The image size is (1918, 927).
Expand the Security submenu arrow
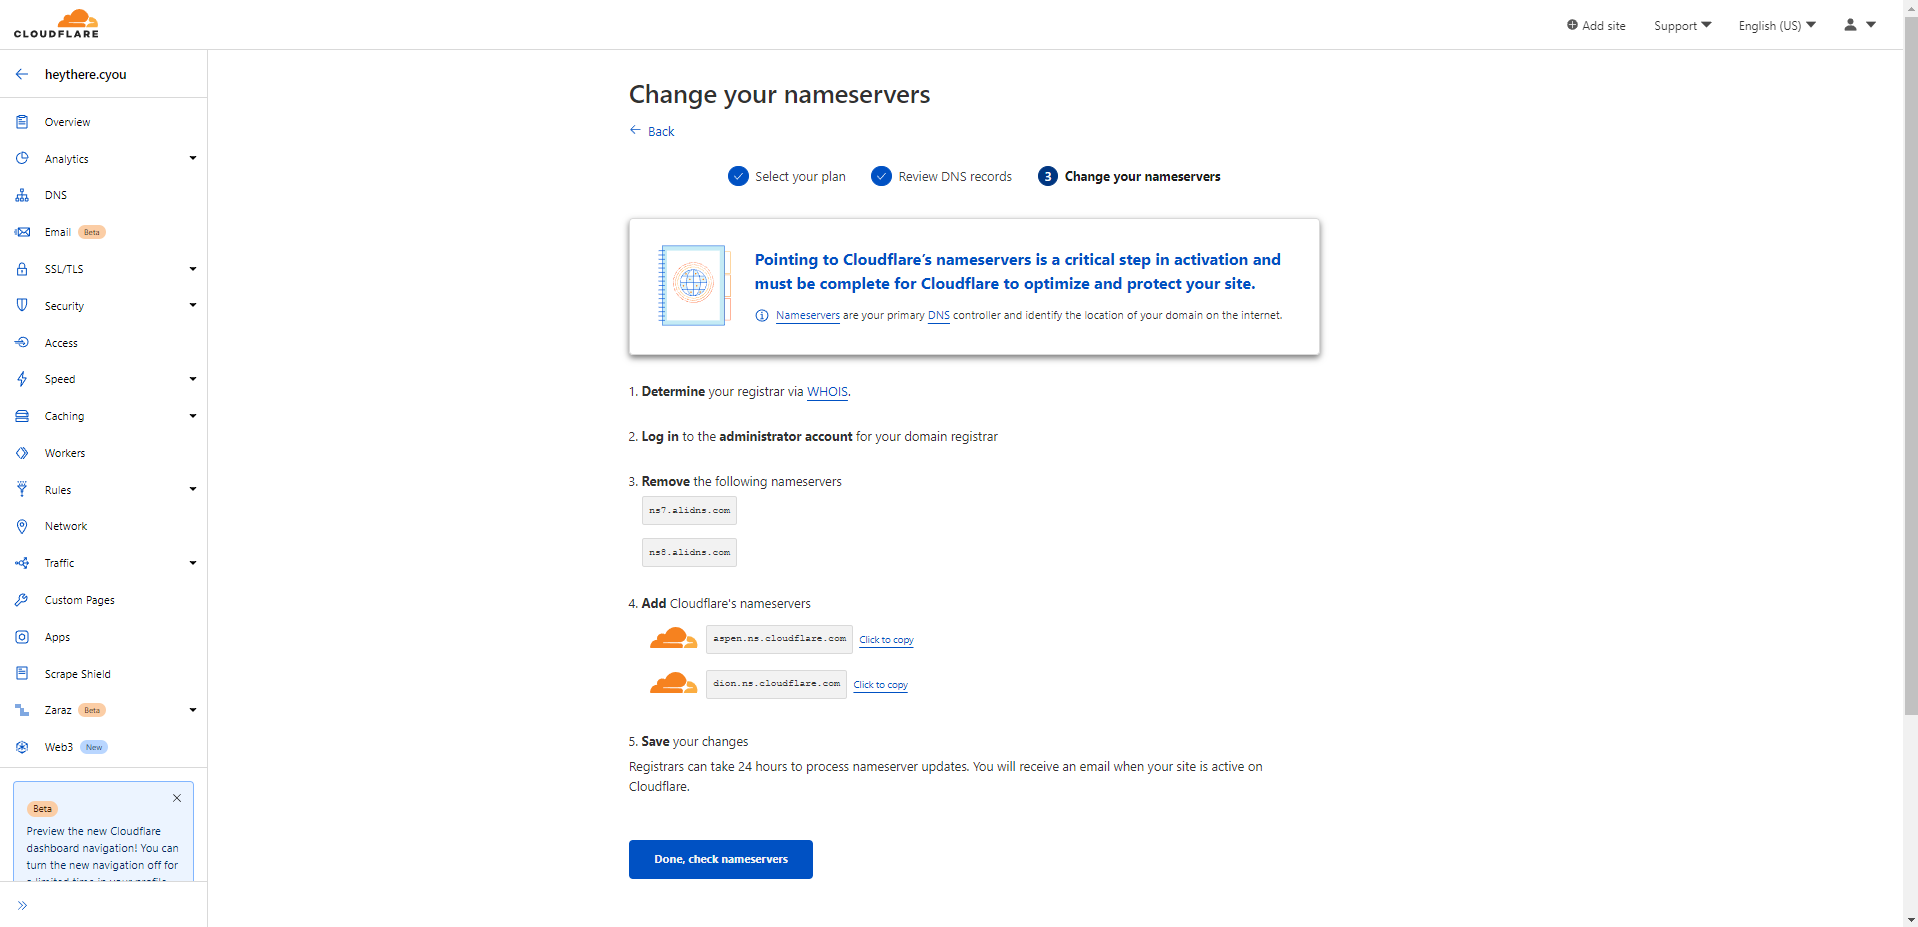[x=193, y=305]
